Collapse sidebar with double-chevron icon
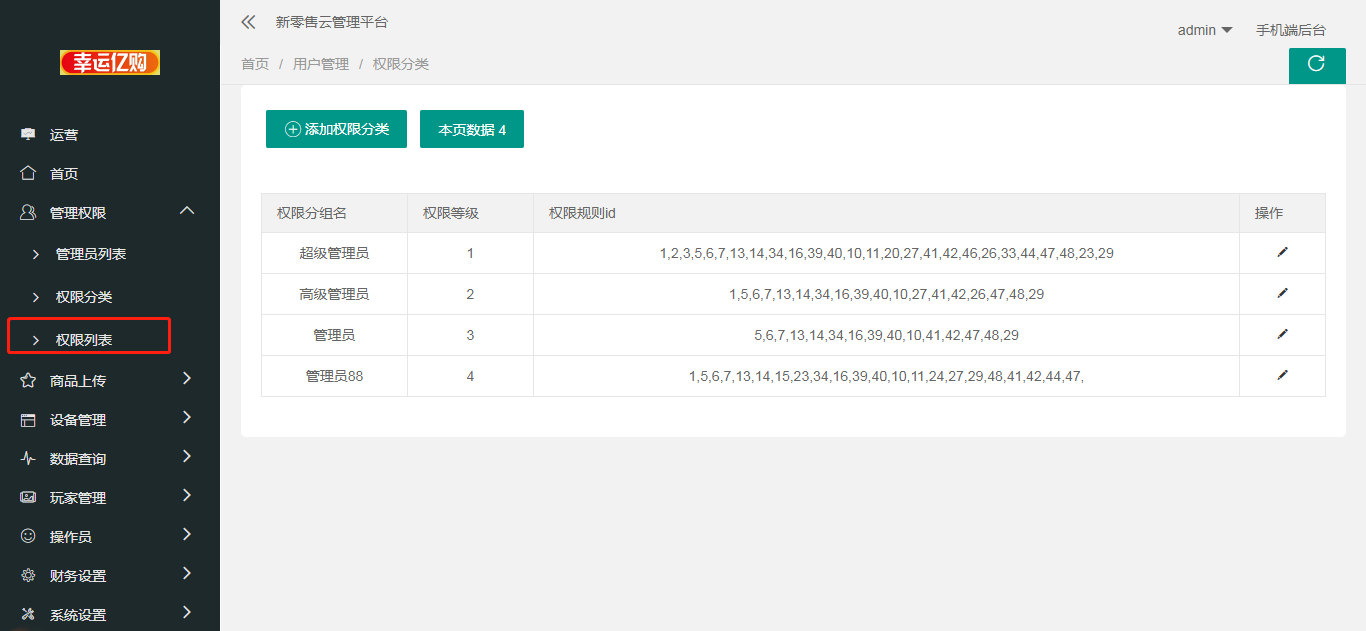 pos(248,22)
